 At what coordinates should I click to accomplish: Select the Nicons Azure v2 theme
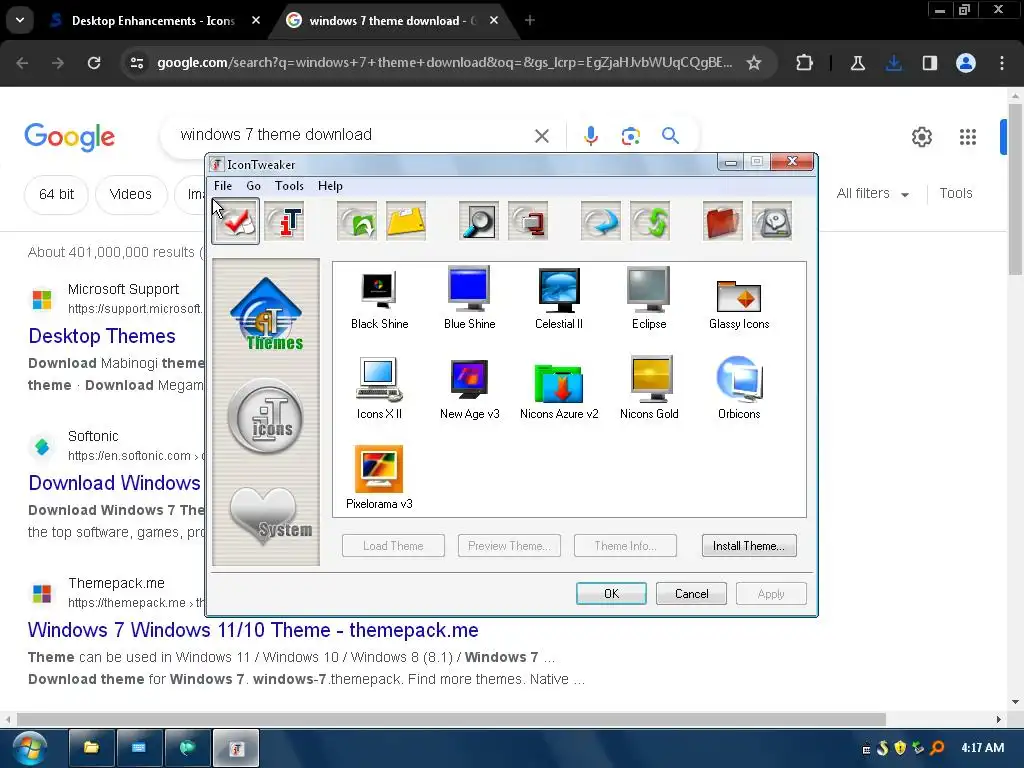(x=559, y=391)
